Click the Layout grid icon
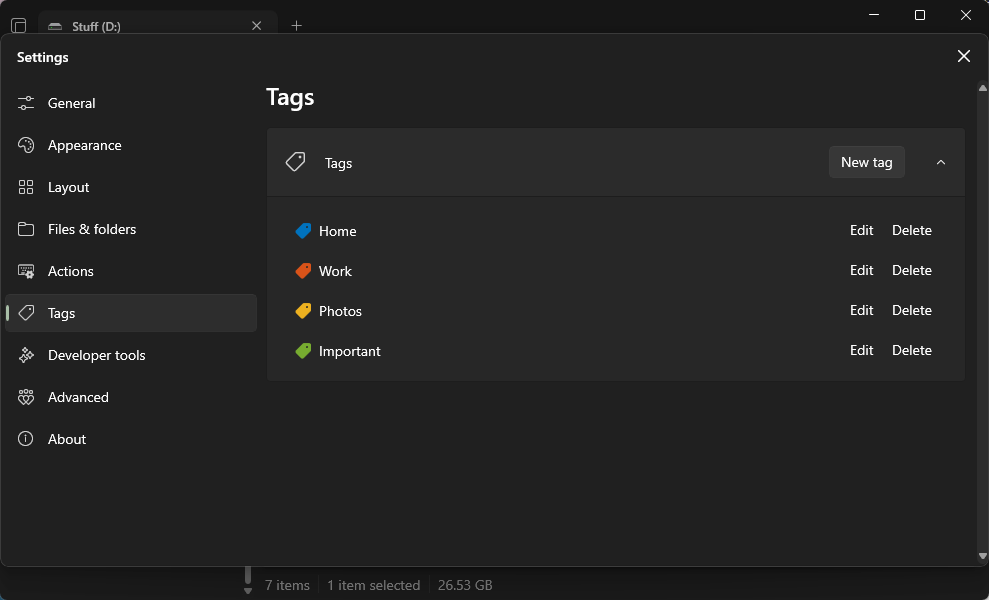 tap(27, 187)
